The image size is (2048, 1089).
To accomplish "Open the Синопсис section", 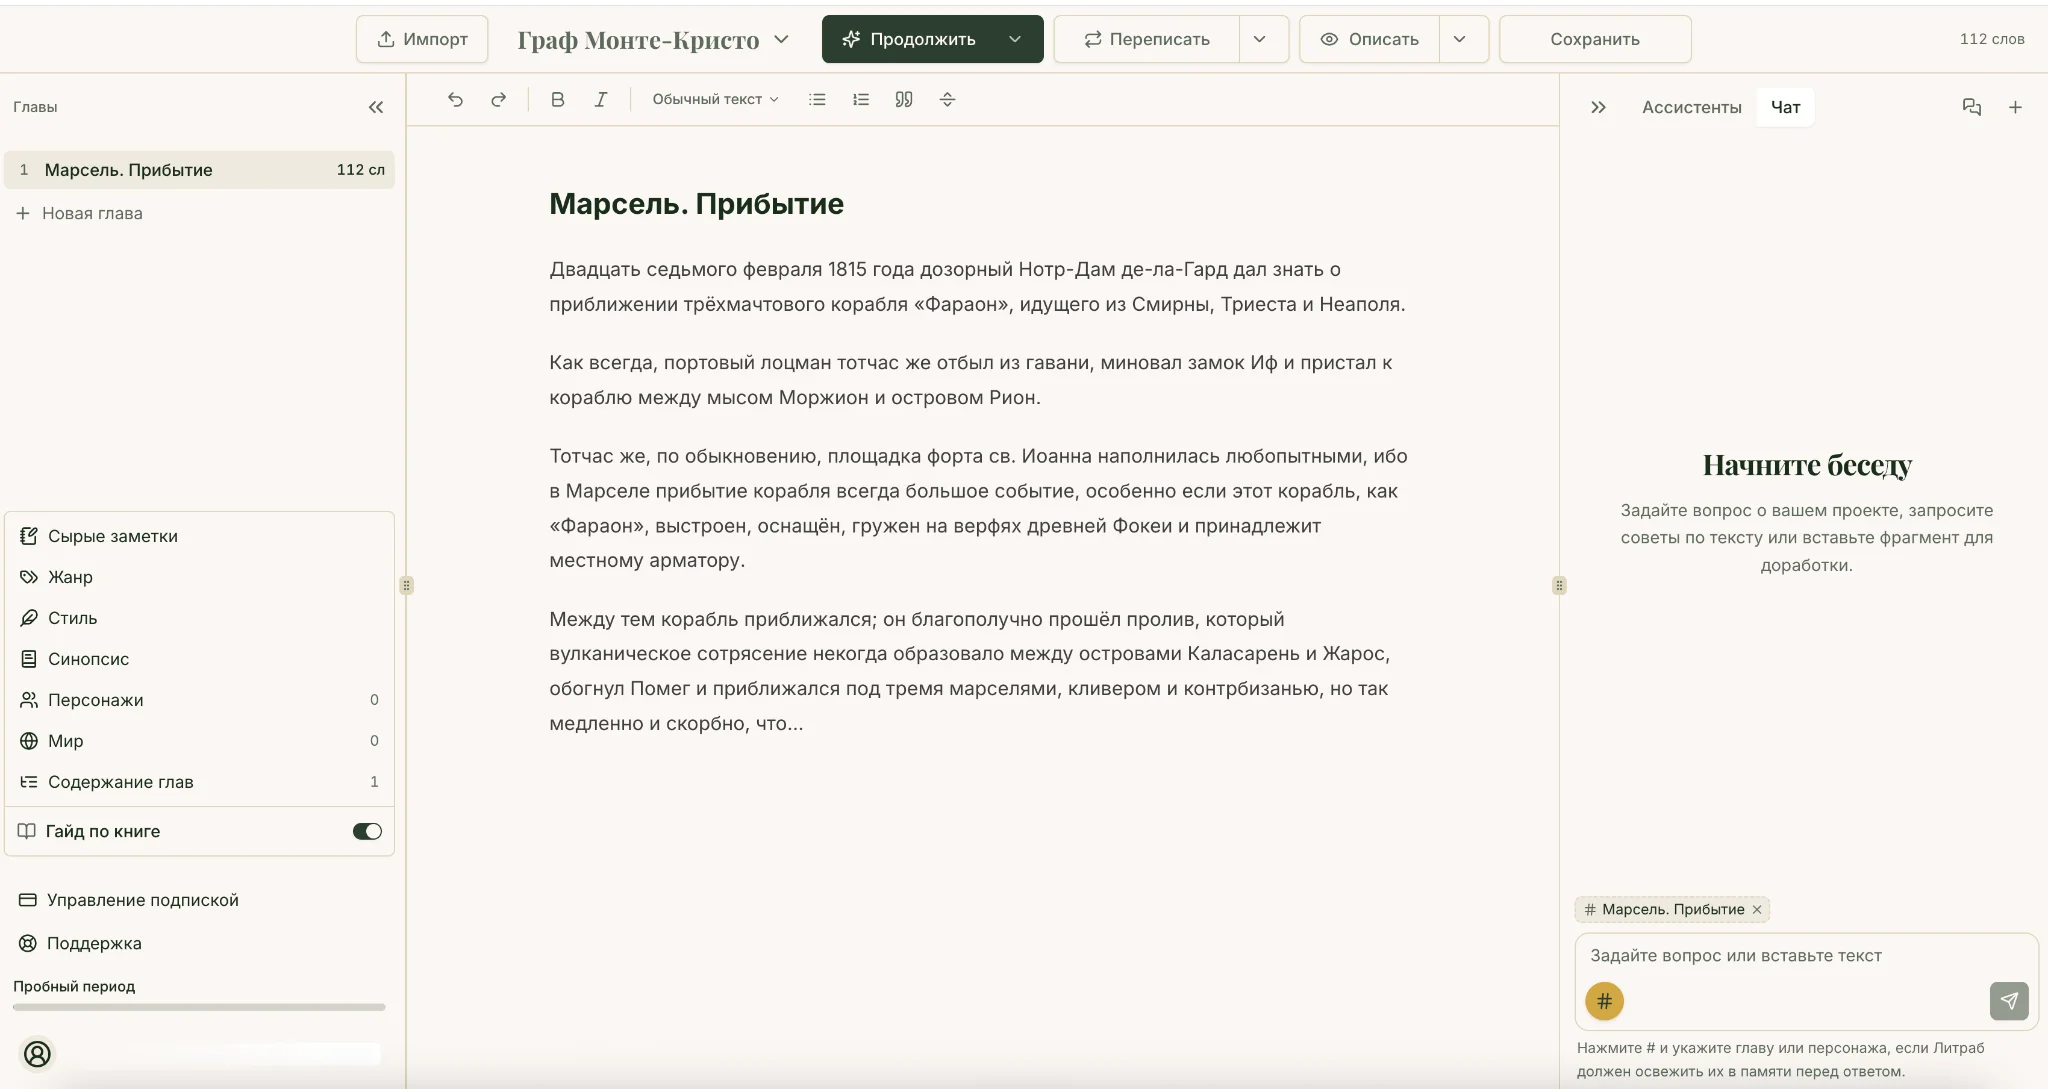I will pyautogui.click(x=199, y=659).
